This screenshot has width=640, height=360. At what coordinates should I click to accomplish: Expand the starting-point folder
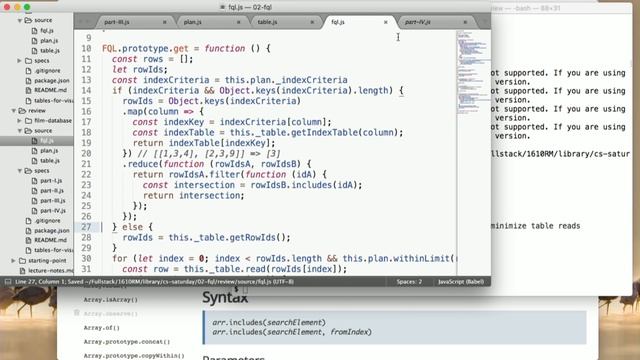(x=14, y=260)
